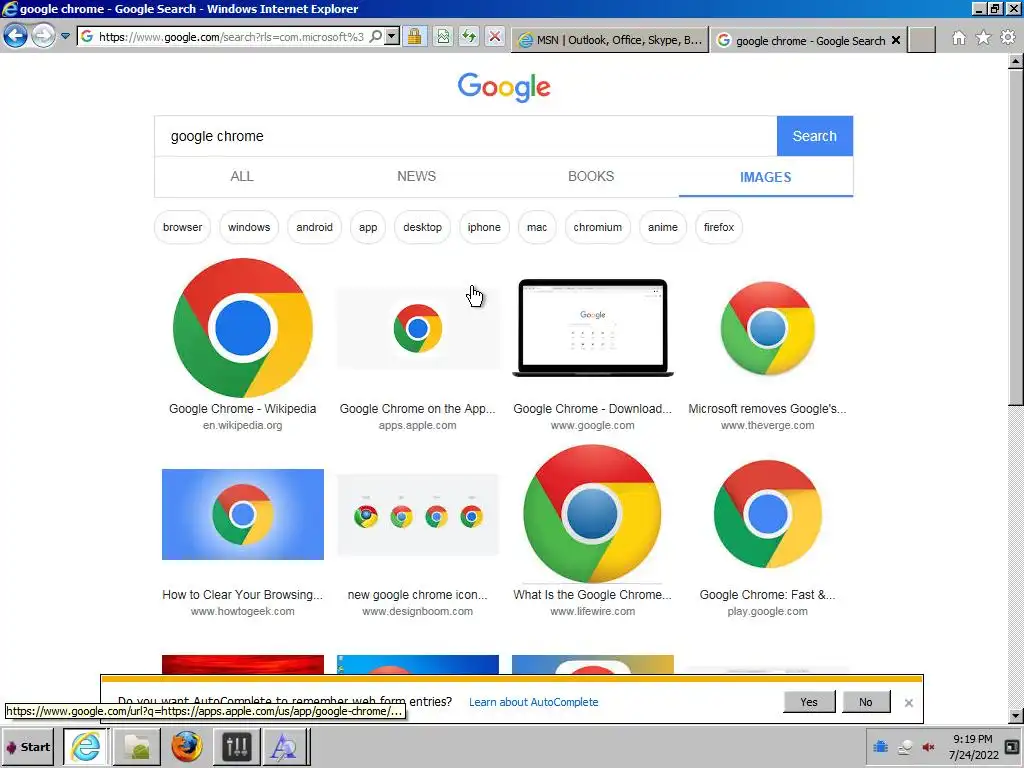The height and width of the screenshot is (768, 1024).
Task: Filter images by the browser chip
Action: [182, 227]
